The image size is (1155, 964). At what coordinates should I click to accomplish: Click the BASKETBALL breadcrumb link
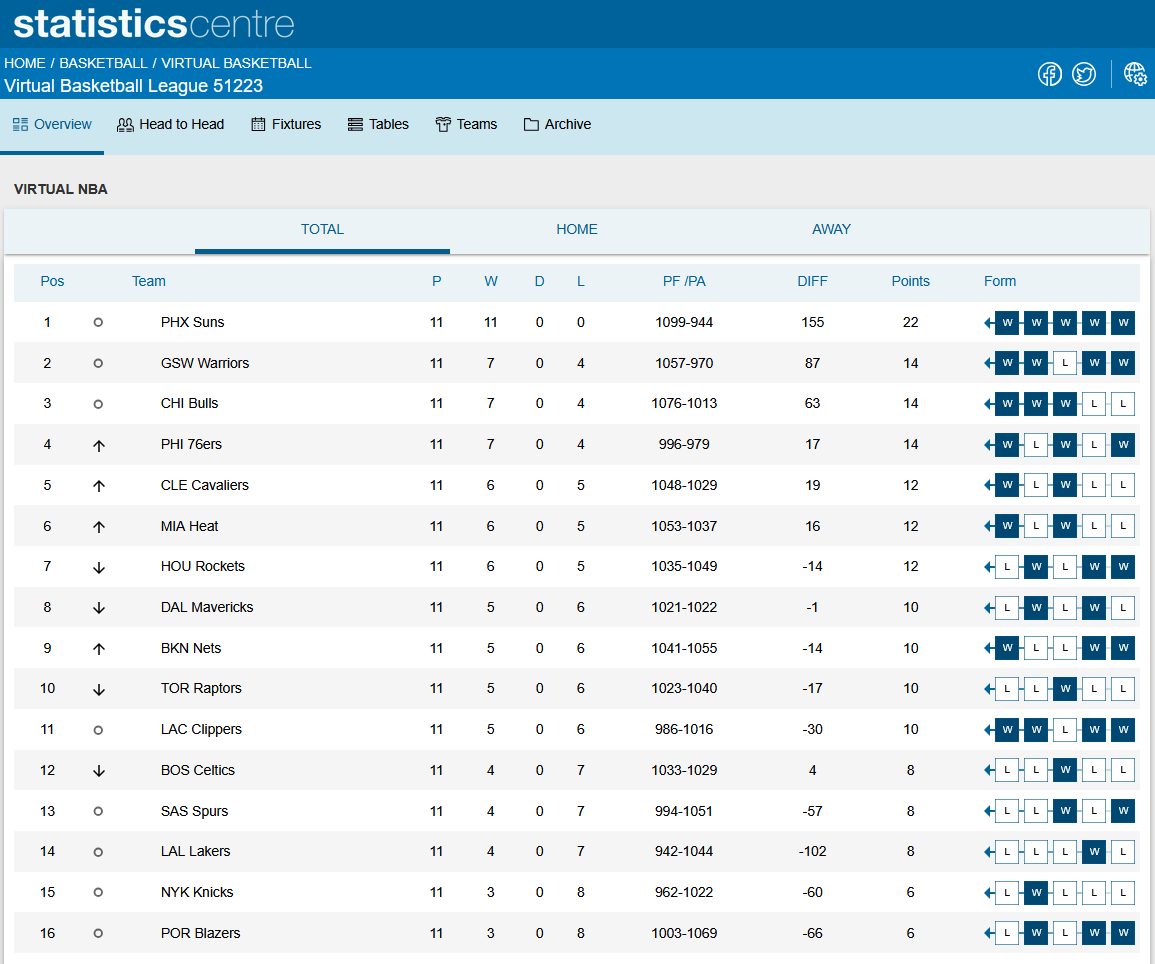(x=103, y=63)
